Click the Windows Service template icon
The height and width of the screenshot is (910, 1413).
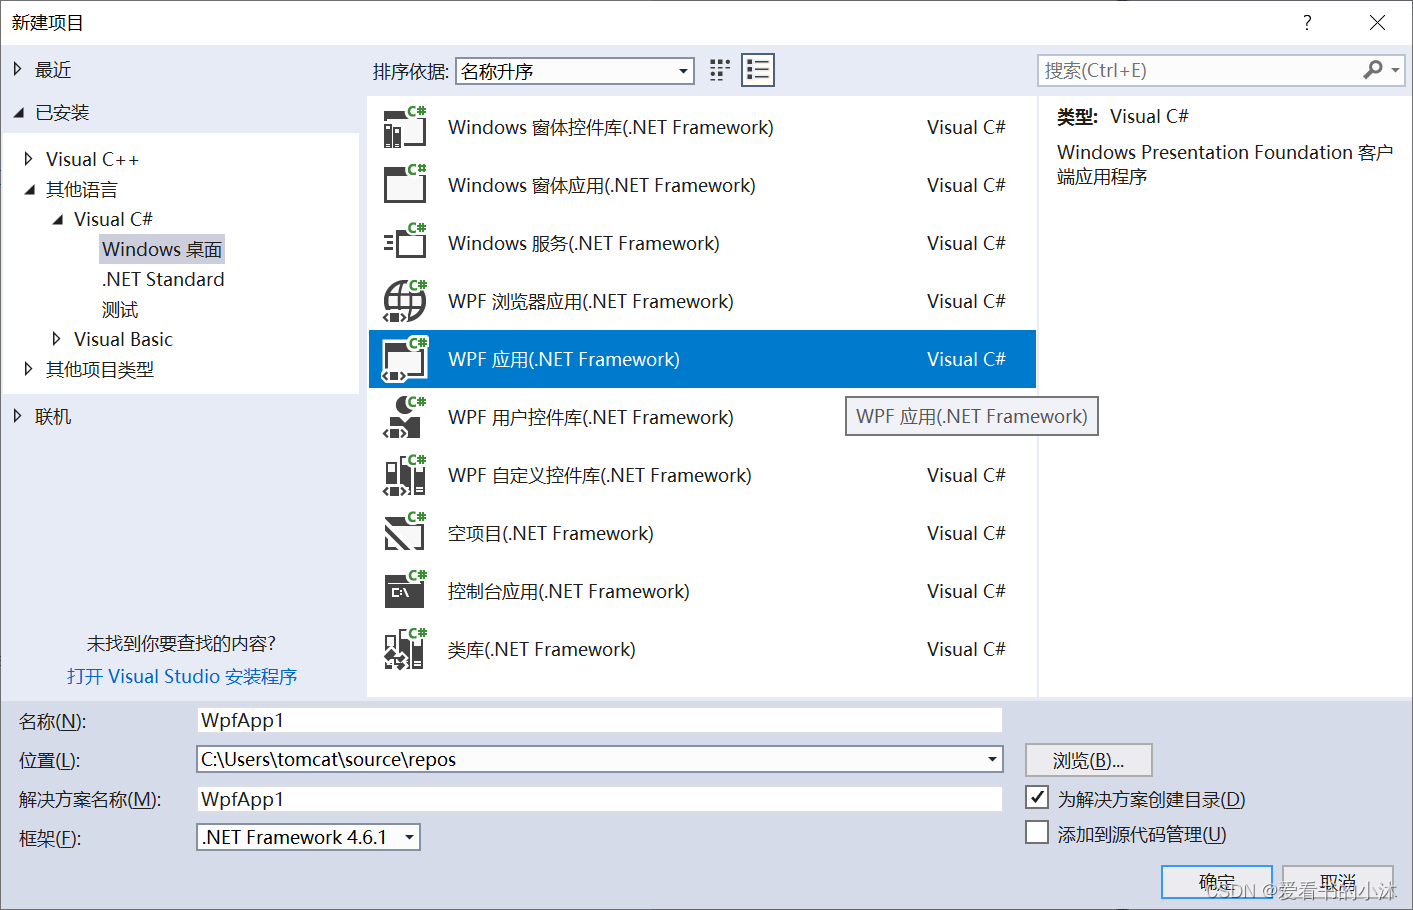[405, 243]
